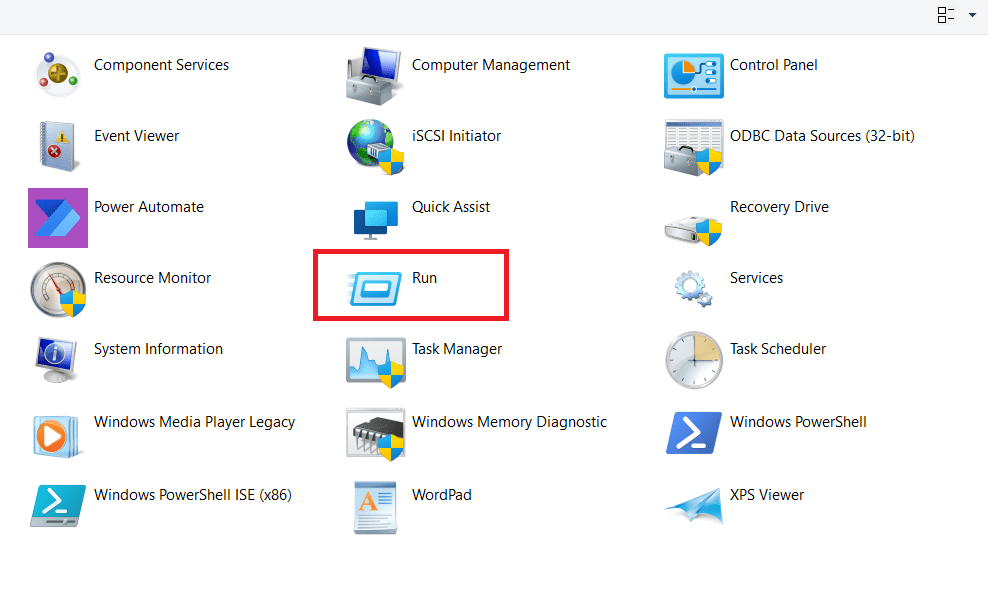The width and height of the screenshot is (988, 610).
Task: Select the Power Automate label
Action: [149, 207]
